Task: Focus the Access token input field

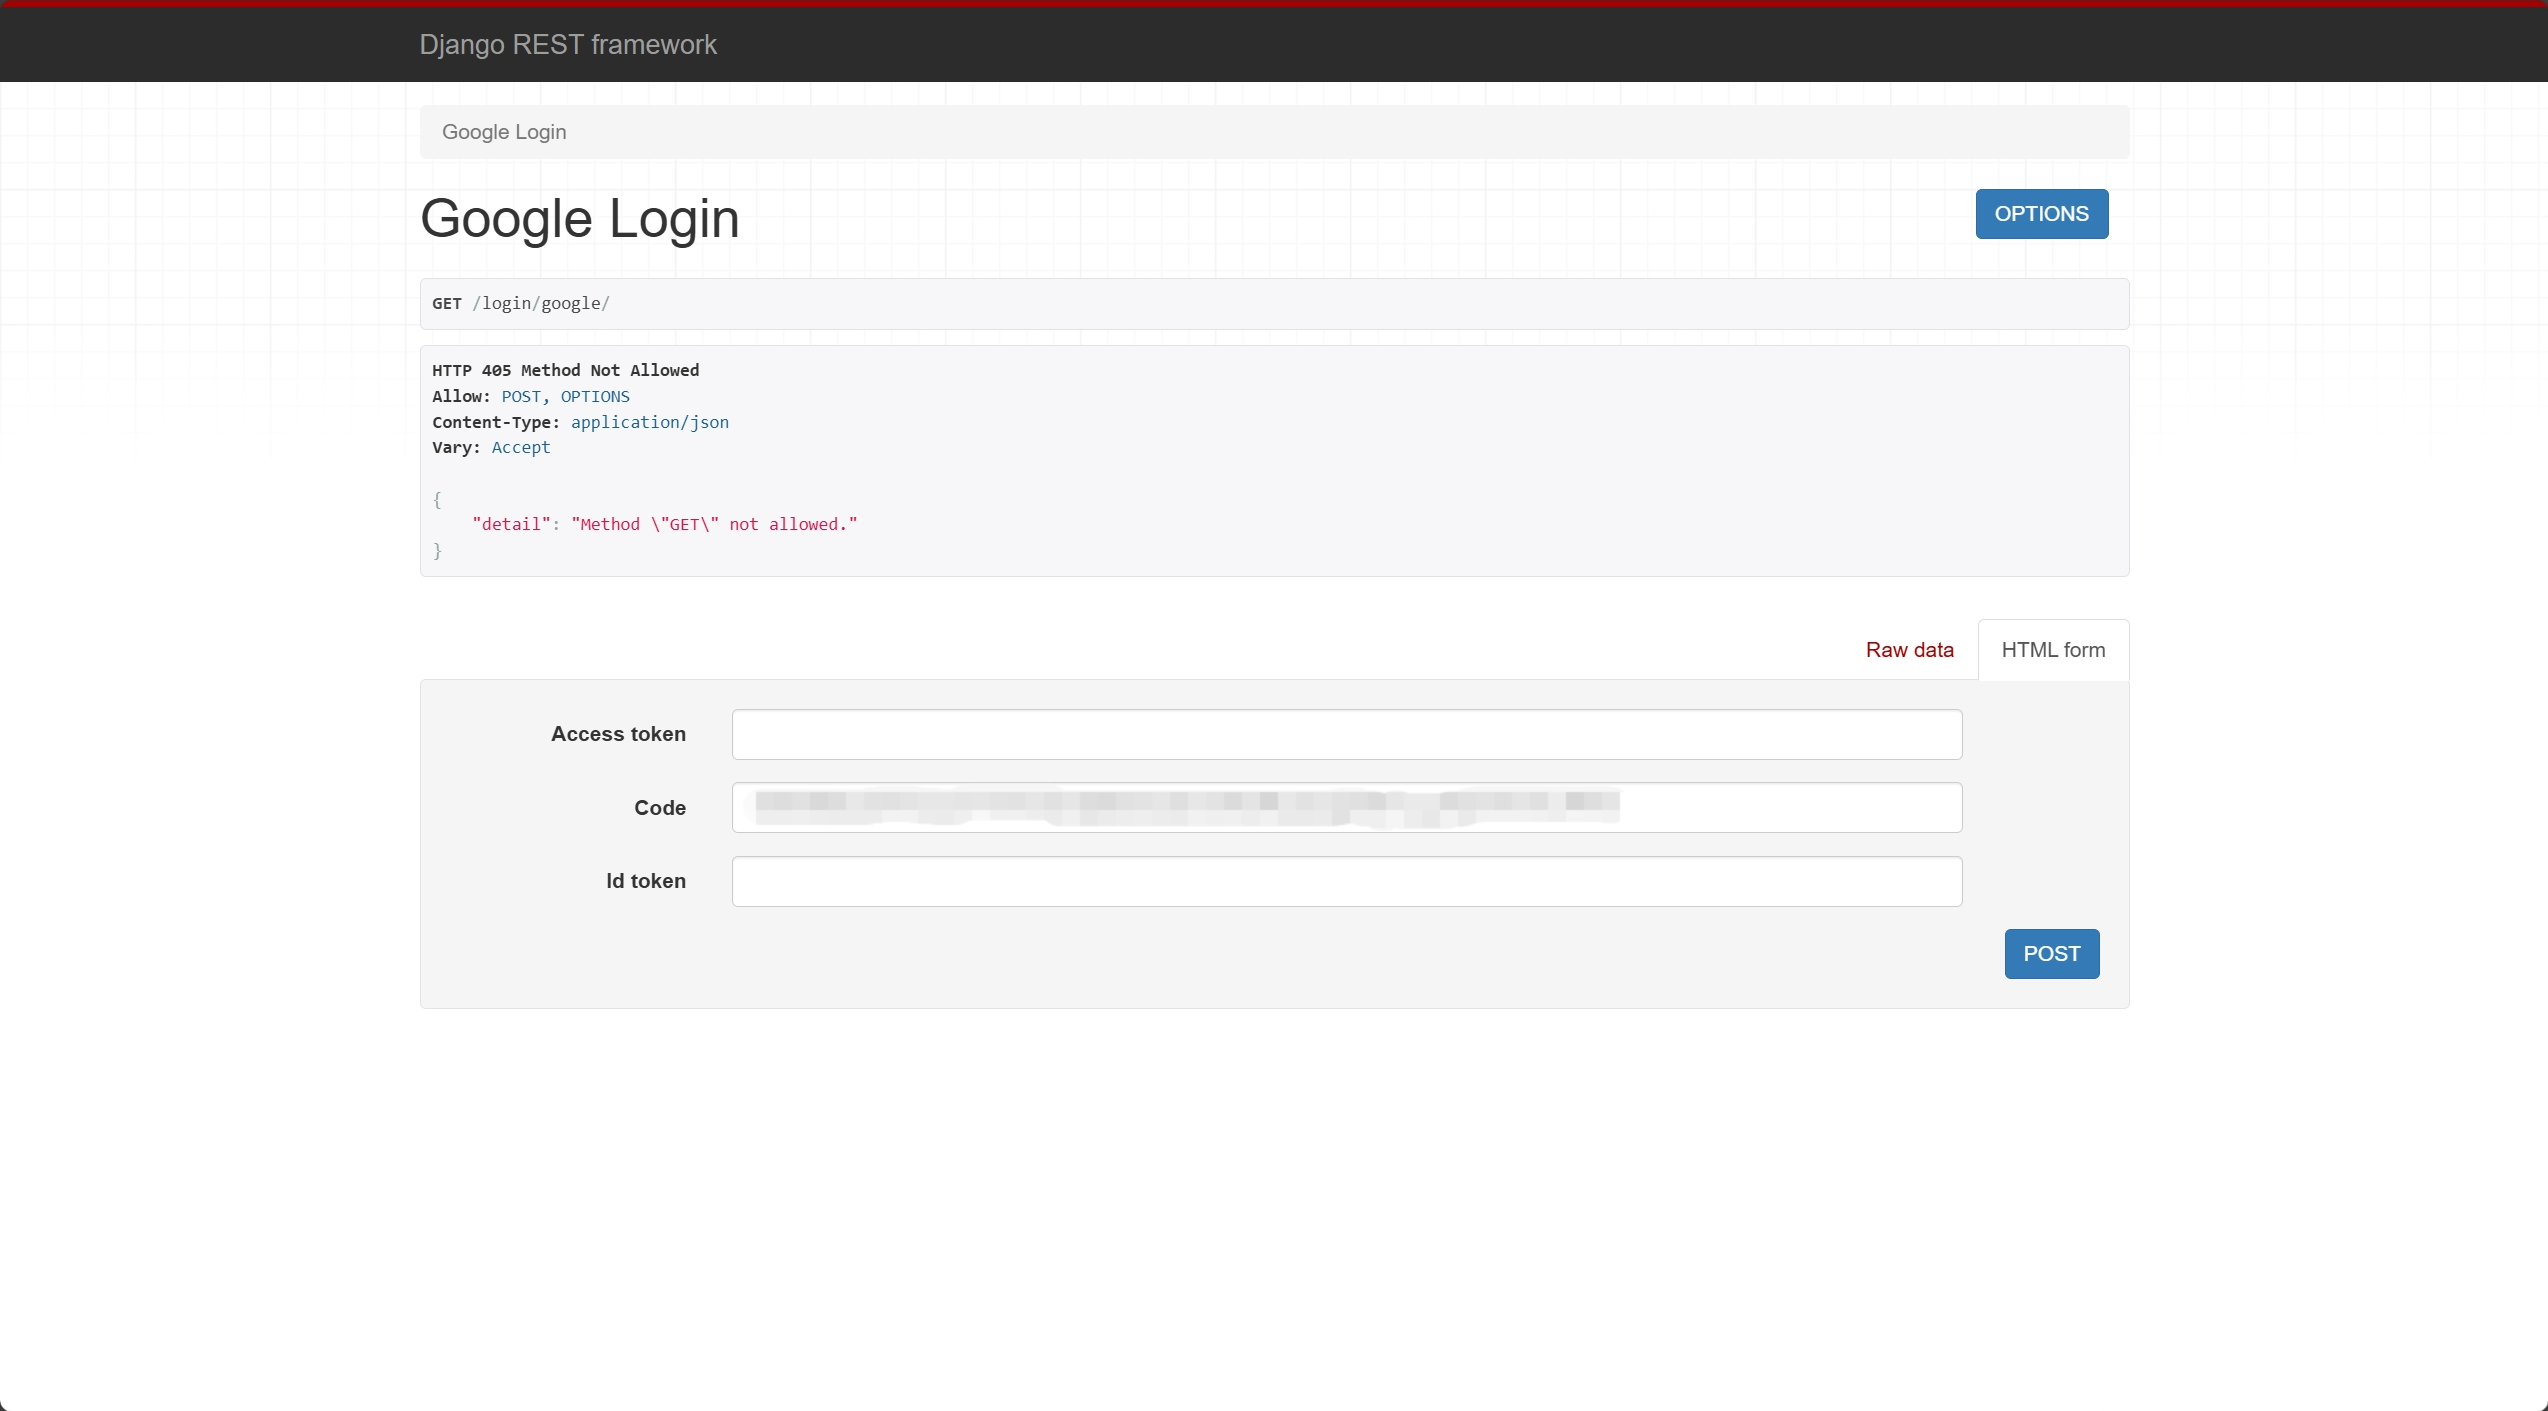Action: [x=1346, y=735]
